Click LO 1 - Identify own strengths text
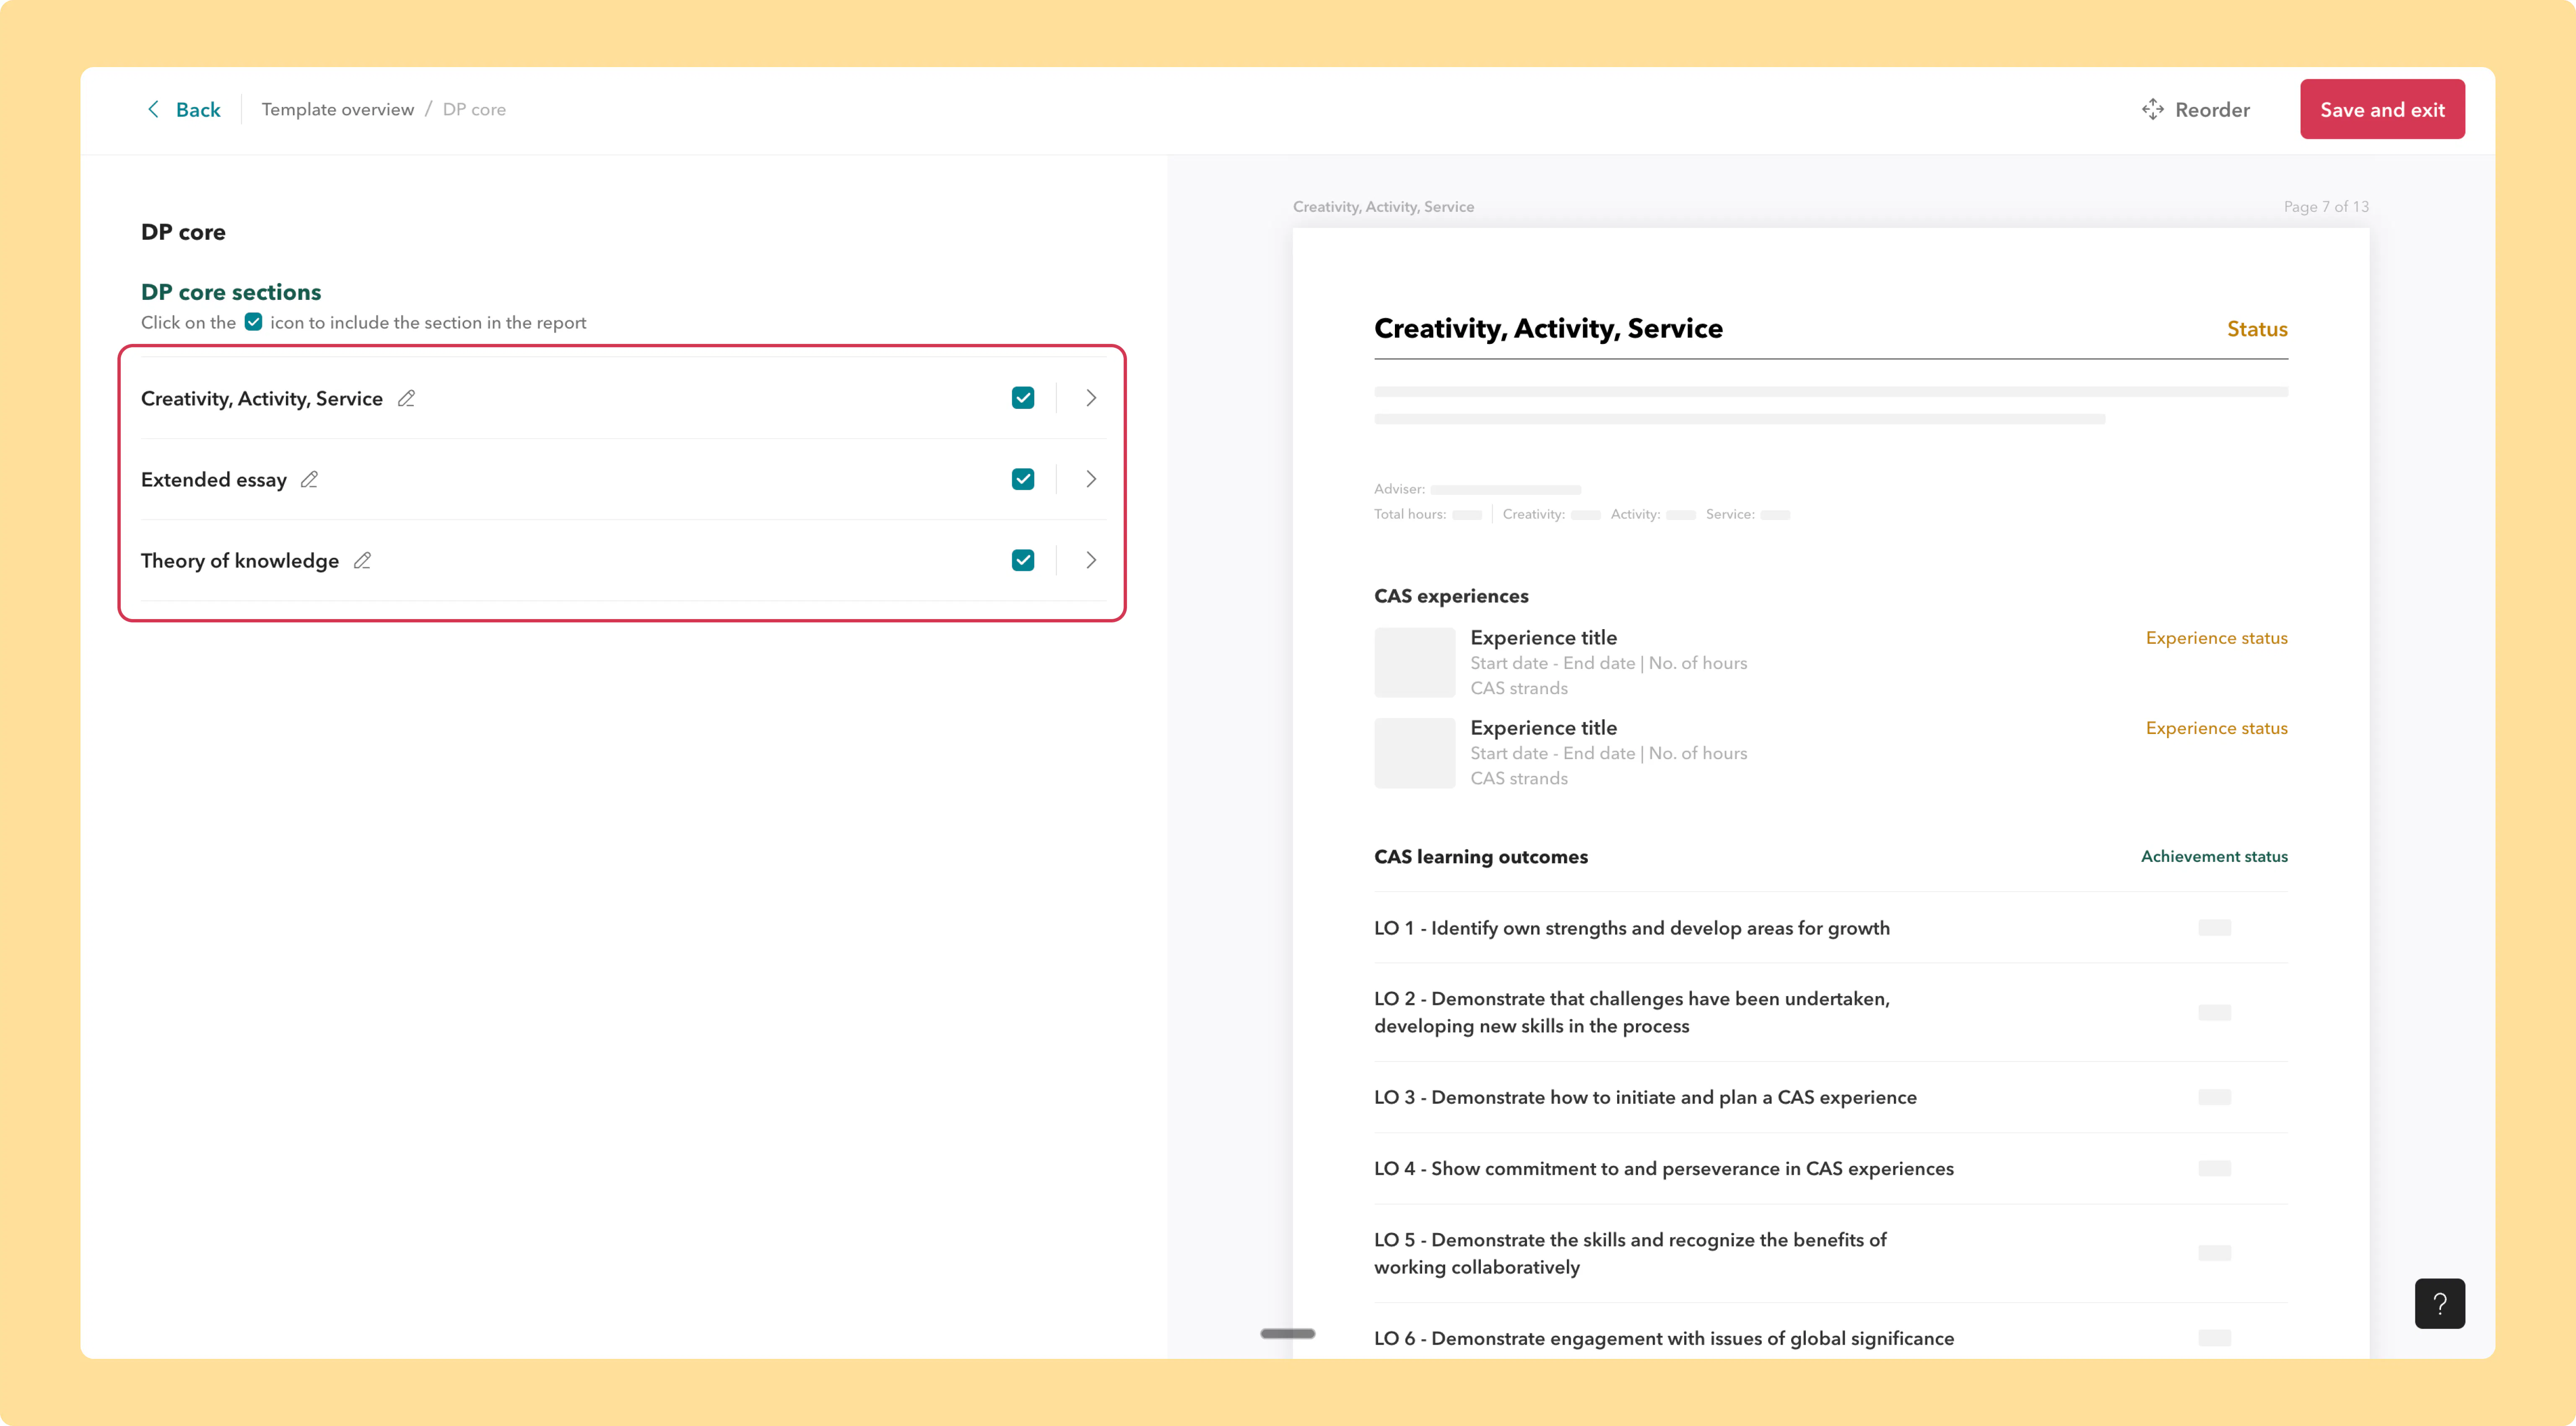Image resolution: width=2576 pixels, height=1426 pixels. click(1632, 928)
